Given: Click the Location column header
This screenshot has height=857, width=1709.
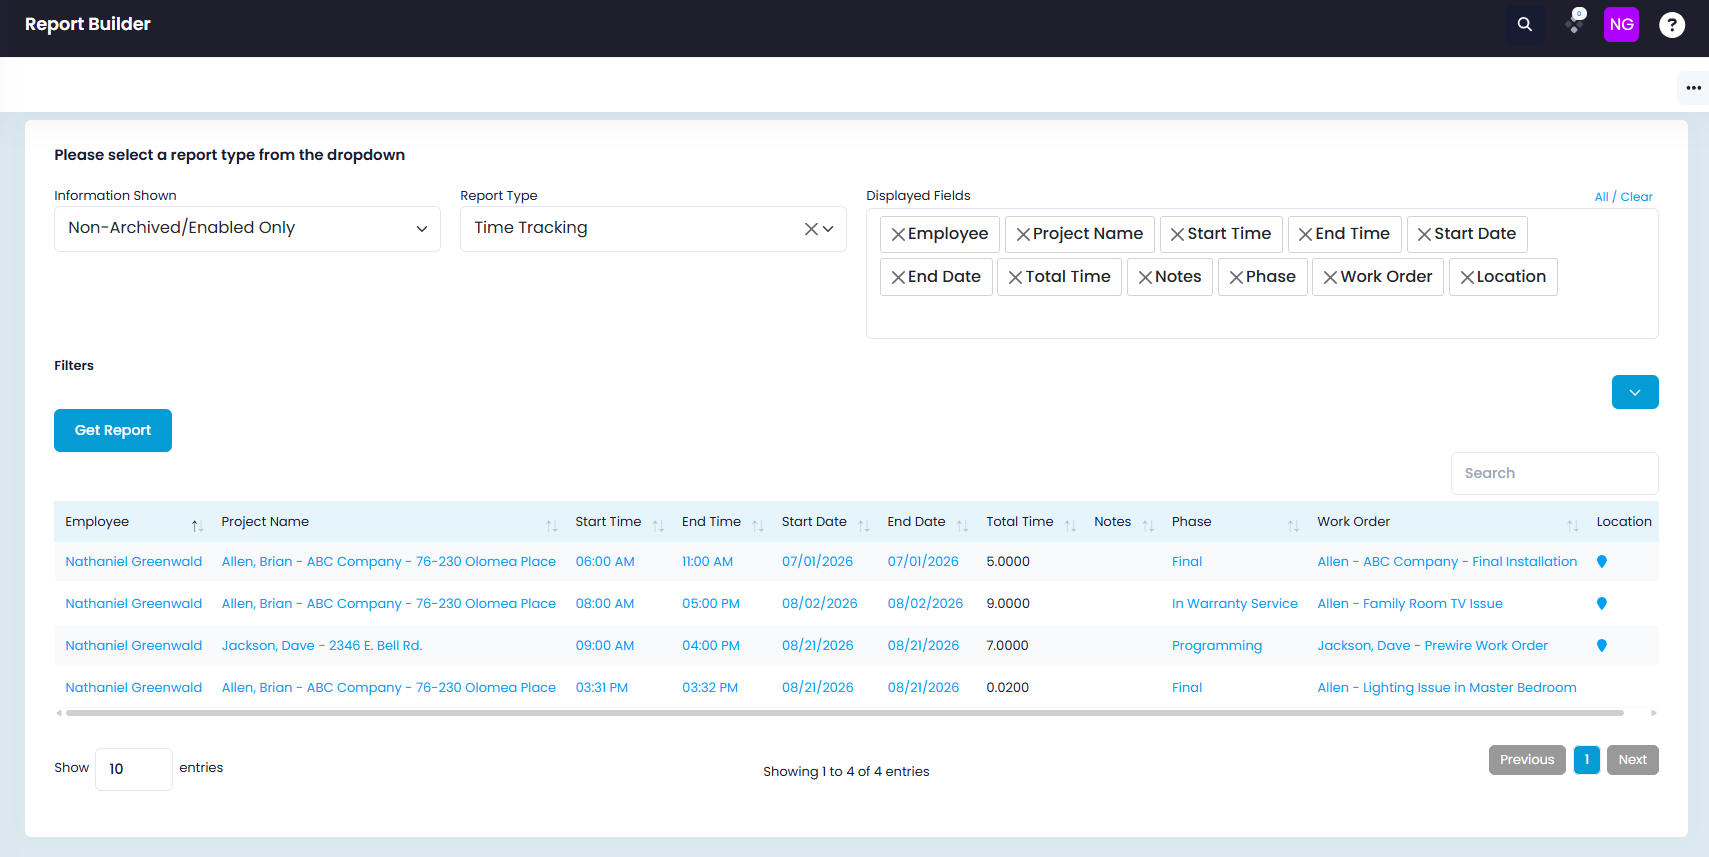Looking at the screenshot, I should point(1624,522).
